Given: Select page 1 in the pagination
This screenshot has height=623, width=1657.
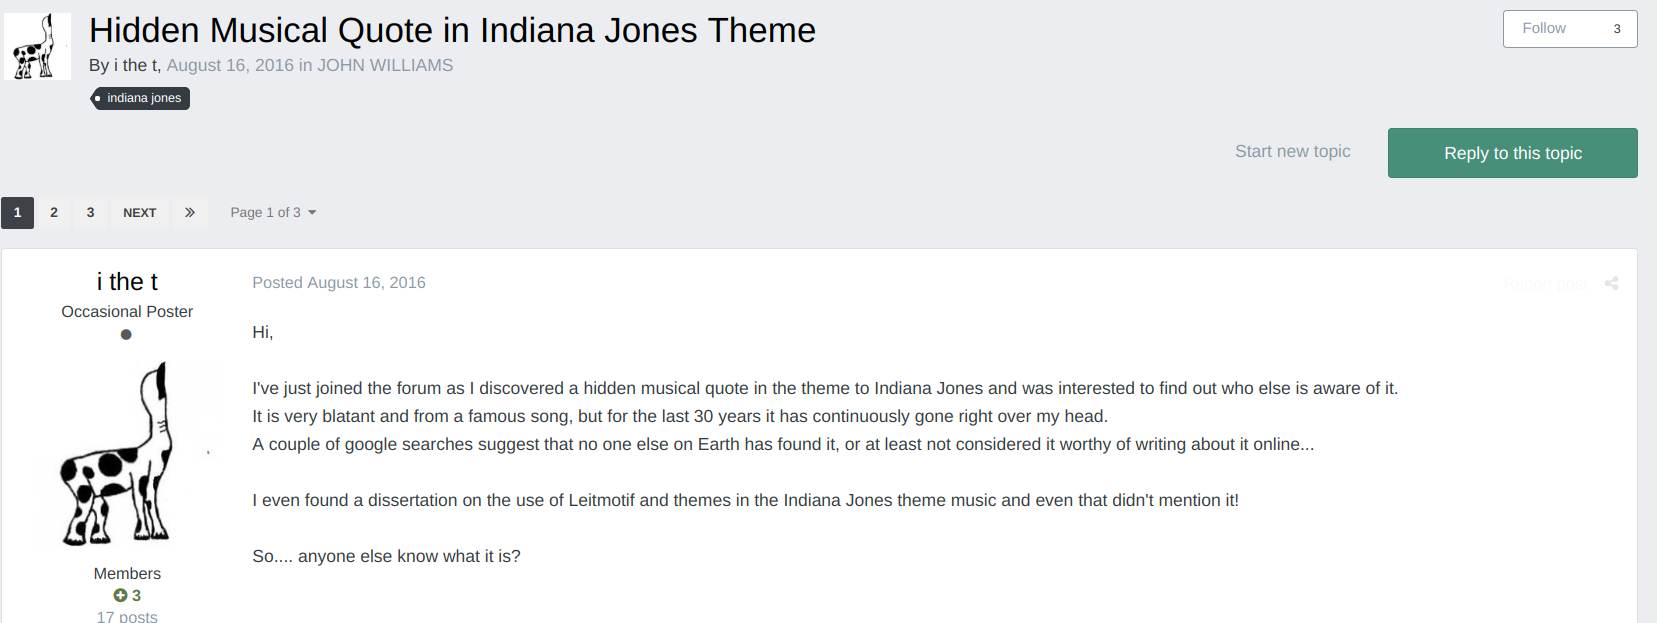Looking at the screenshot, I should (x=17, y=212).
